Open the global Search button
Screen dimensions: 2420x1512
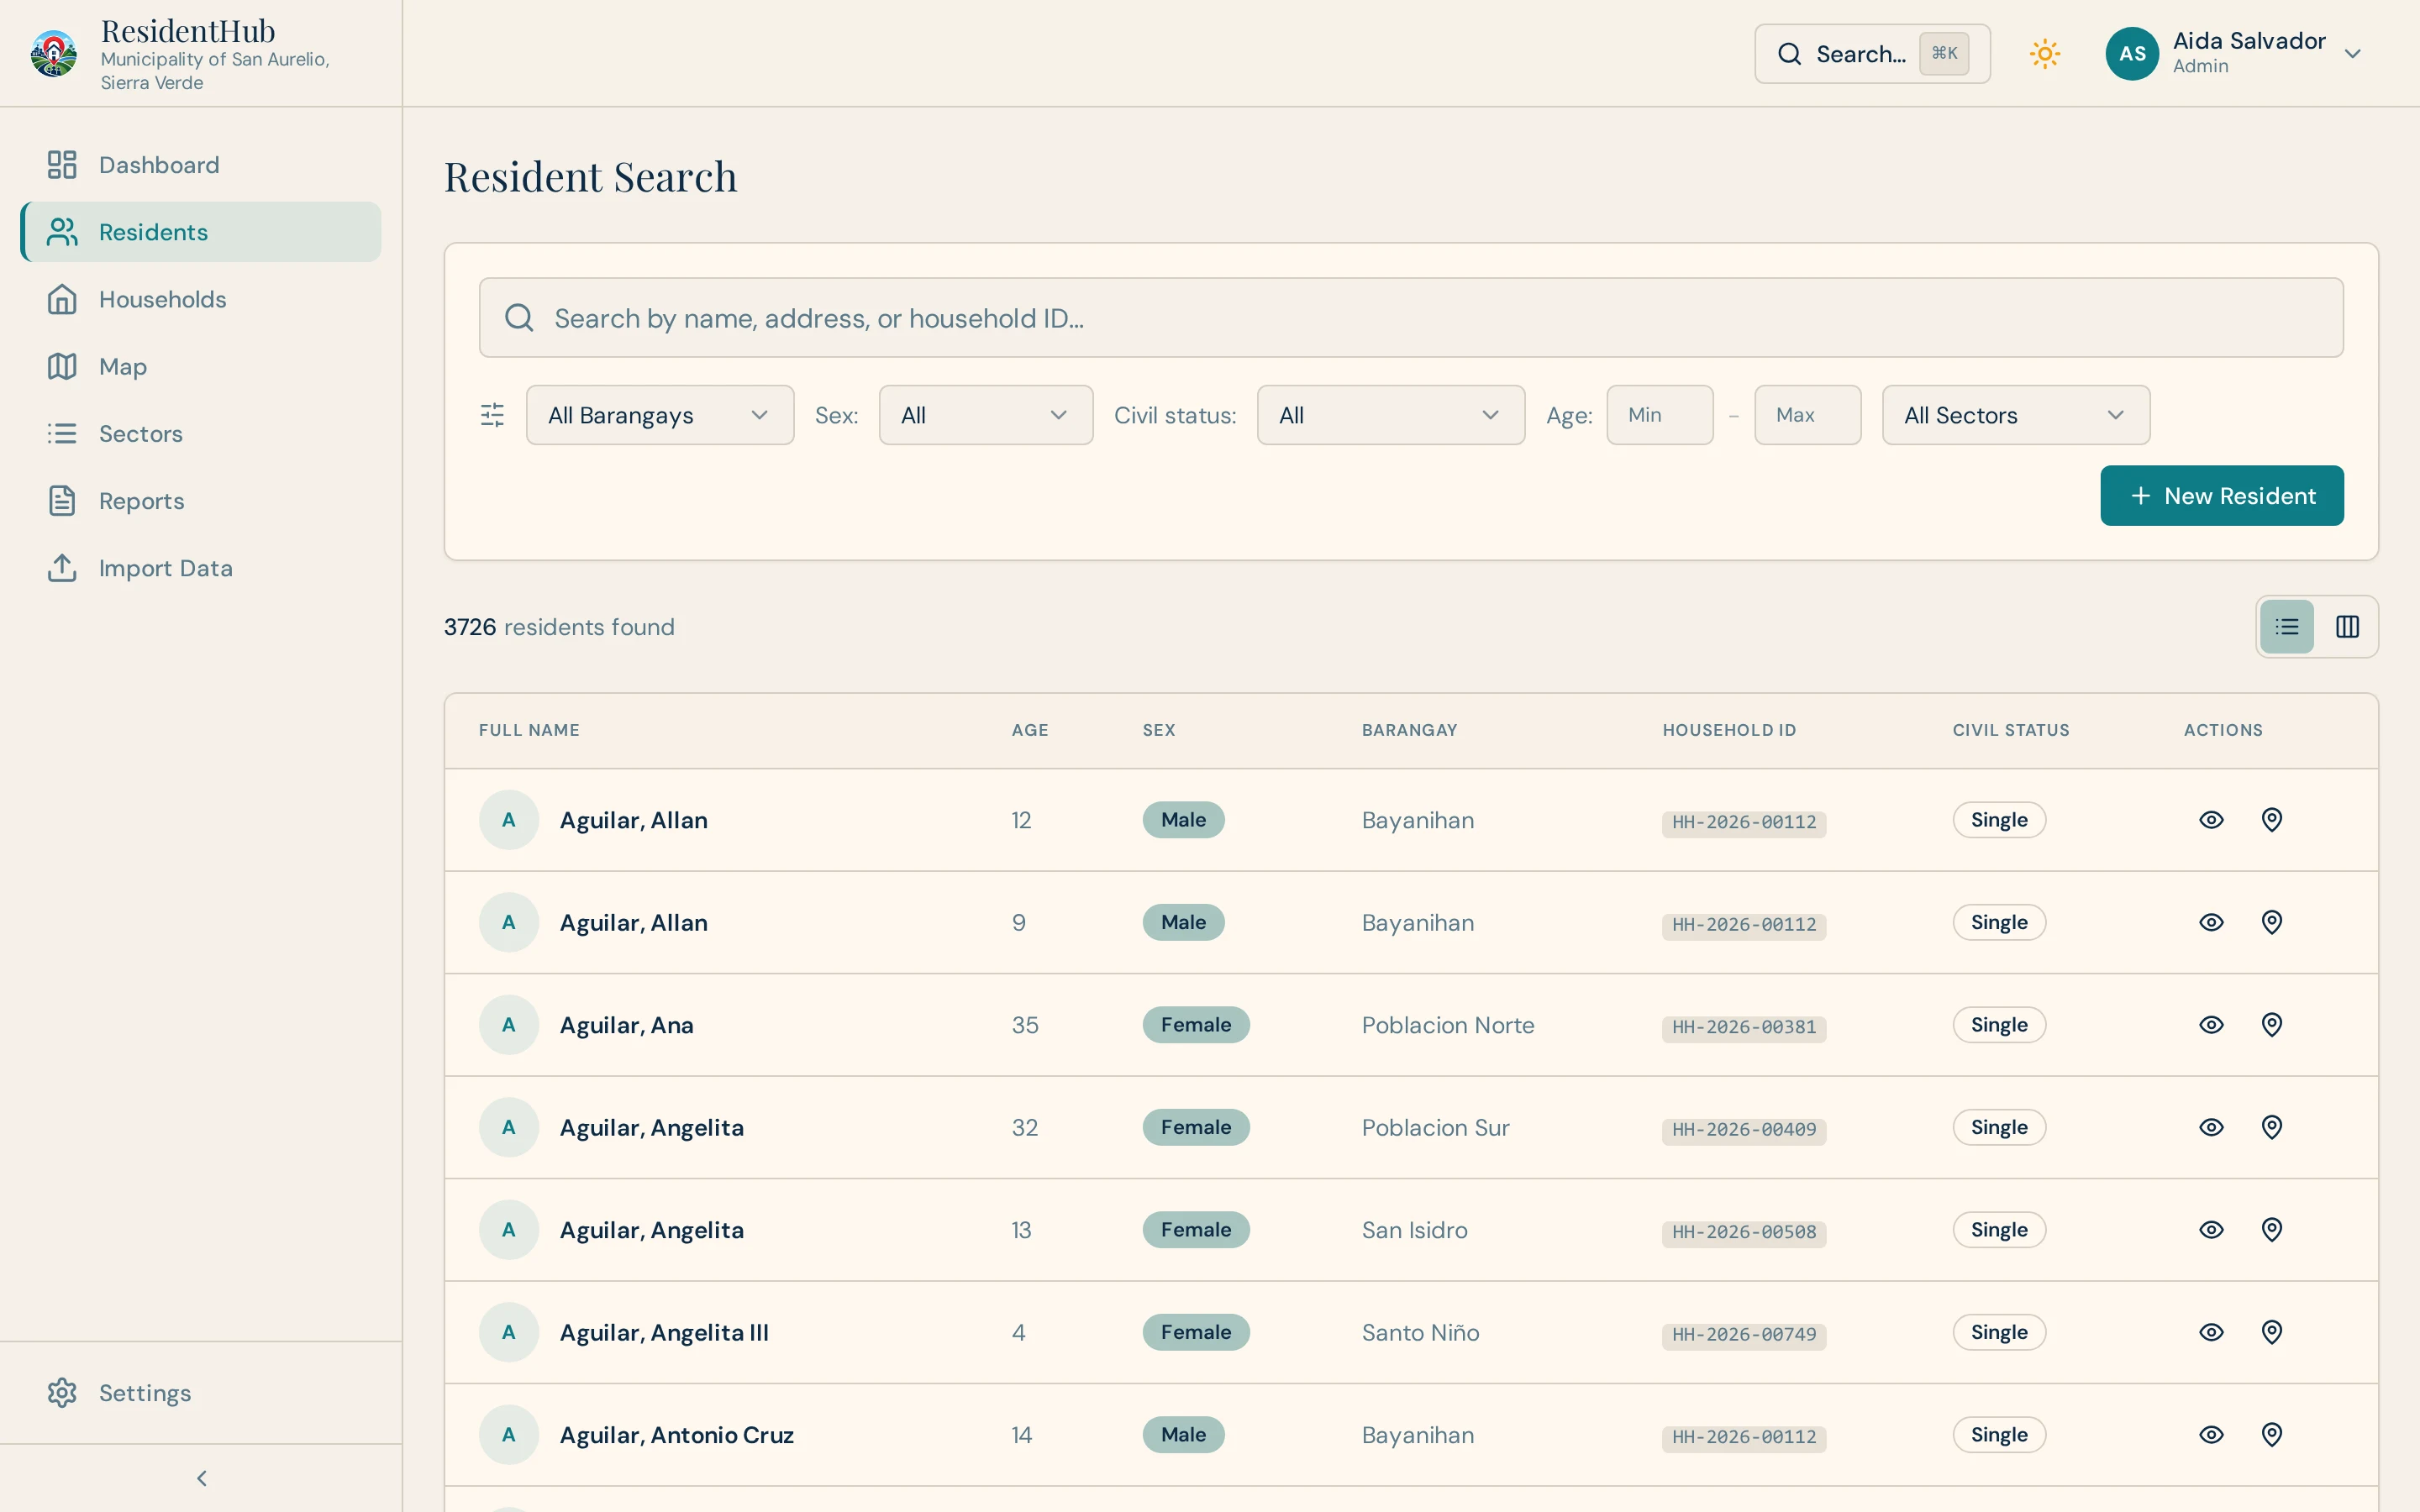(1872, 54)
